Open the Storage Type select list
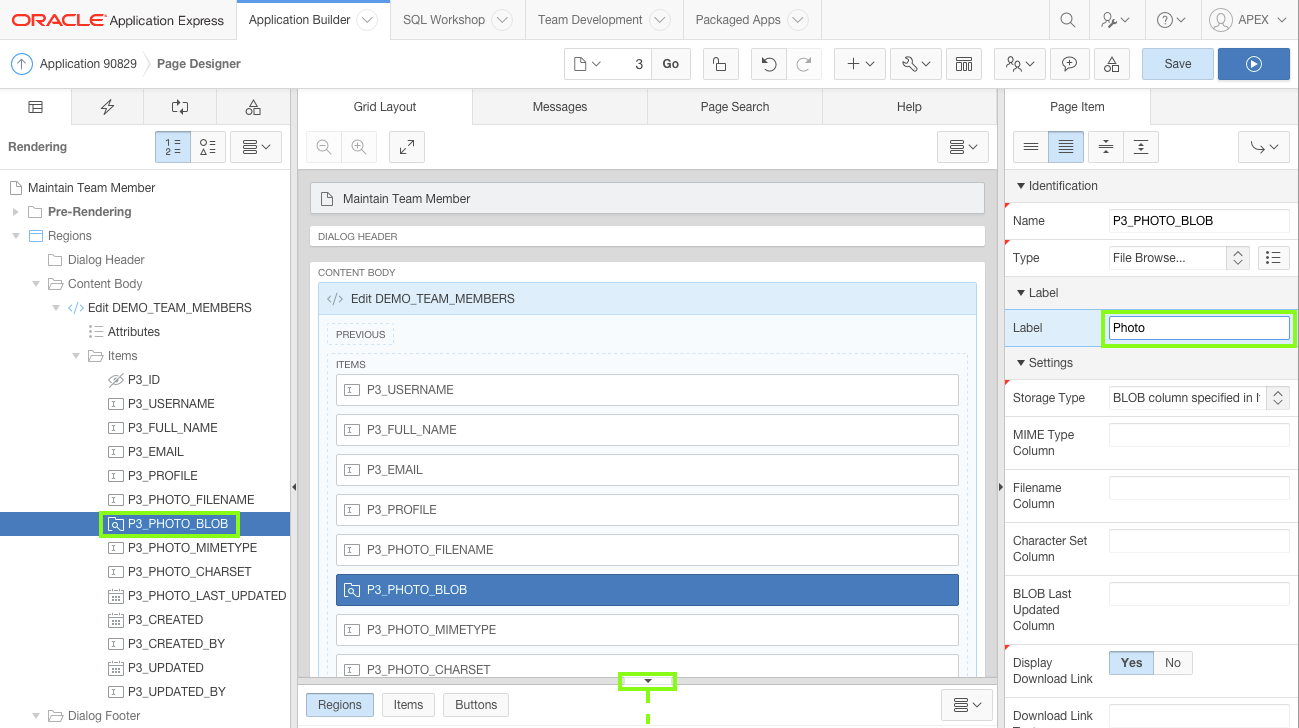The image size is (1299, 728). click(x=1199, y=398)
